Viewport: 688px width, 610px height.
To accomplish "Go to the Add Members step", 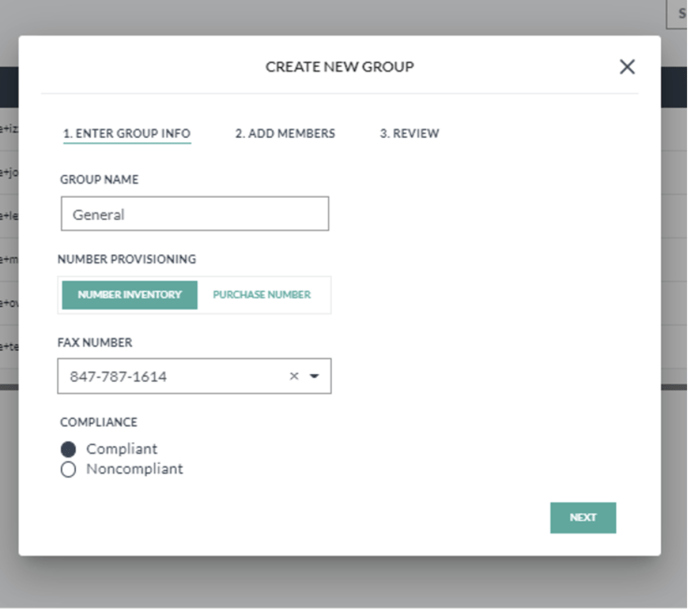I will pyautogui.click(x=285, y=134).
